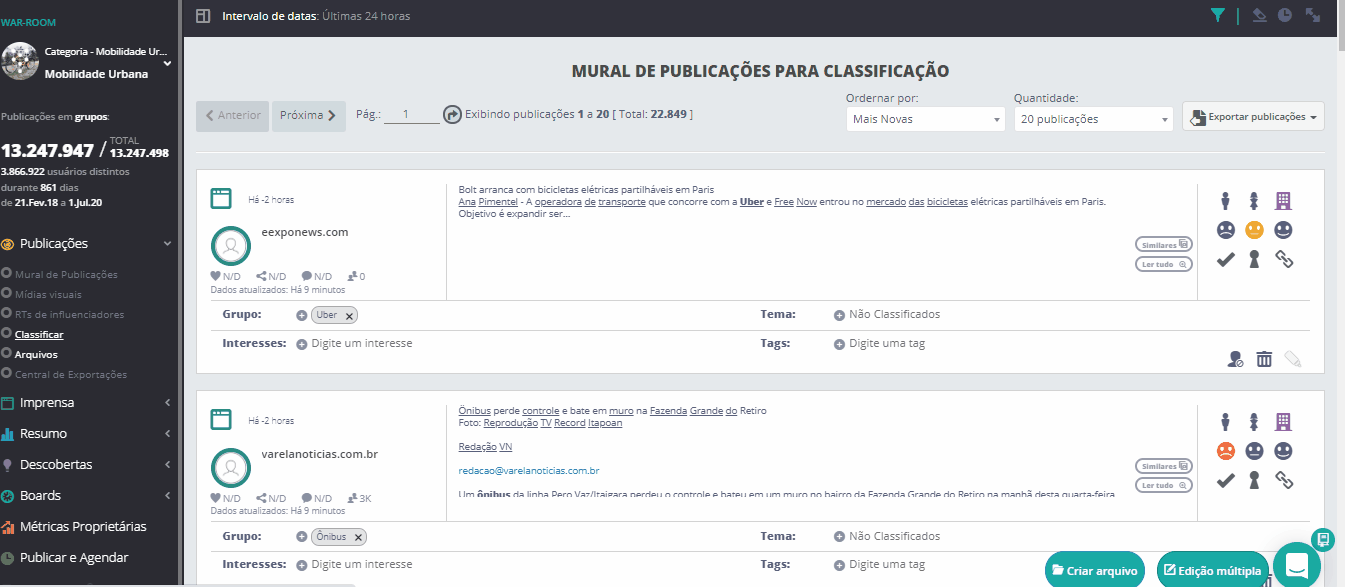1345x587 pixels.
Task: Open the Boards sidebar menu
Action: [88, 496]
